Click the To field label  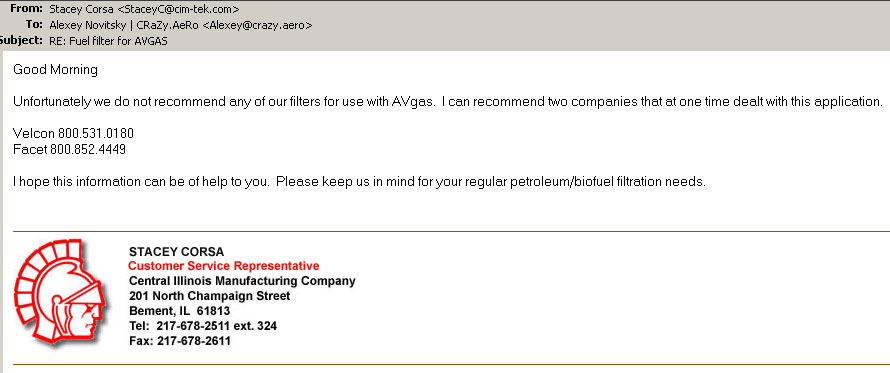(x=35, y=25)
